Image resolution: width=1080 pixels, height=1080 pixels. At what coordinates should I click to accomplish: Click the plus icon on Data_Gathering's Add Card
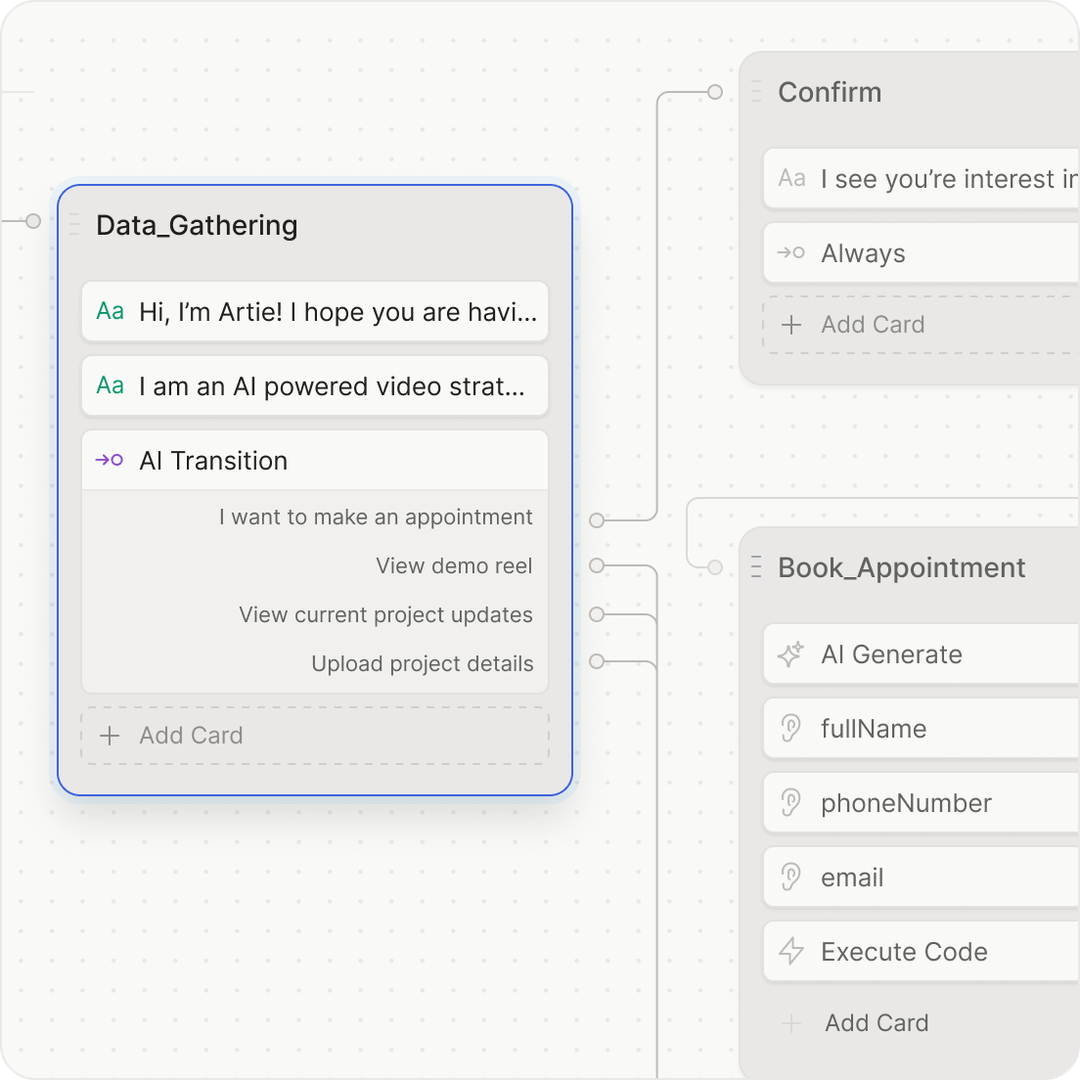click(110, 735)
